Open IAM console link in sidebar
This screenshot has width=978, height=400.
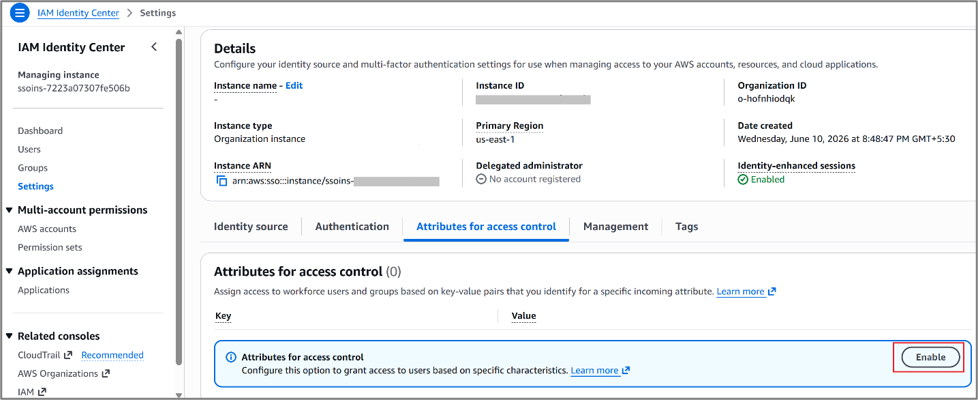(26, 392)
